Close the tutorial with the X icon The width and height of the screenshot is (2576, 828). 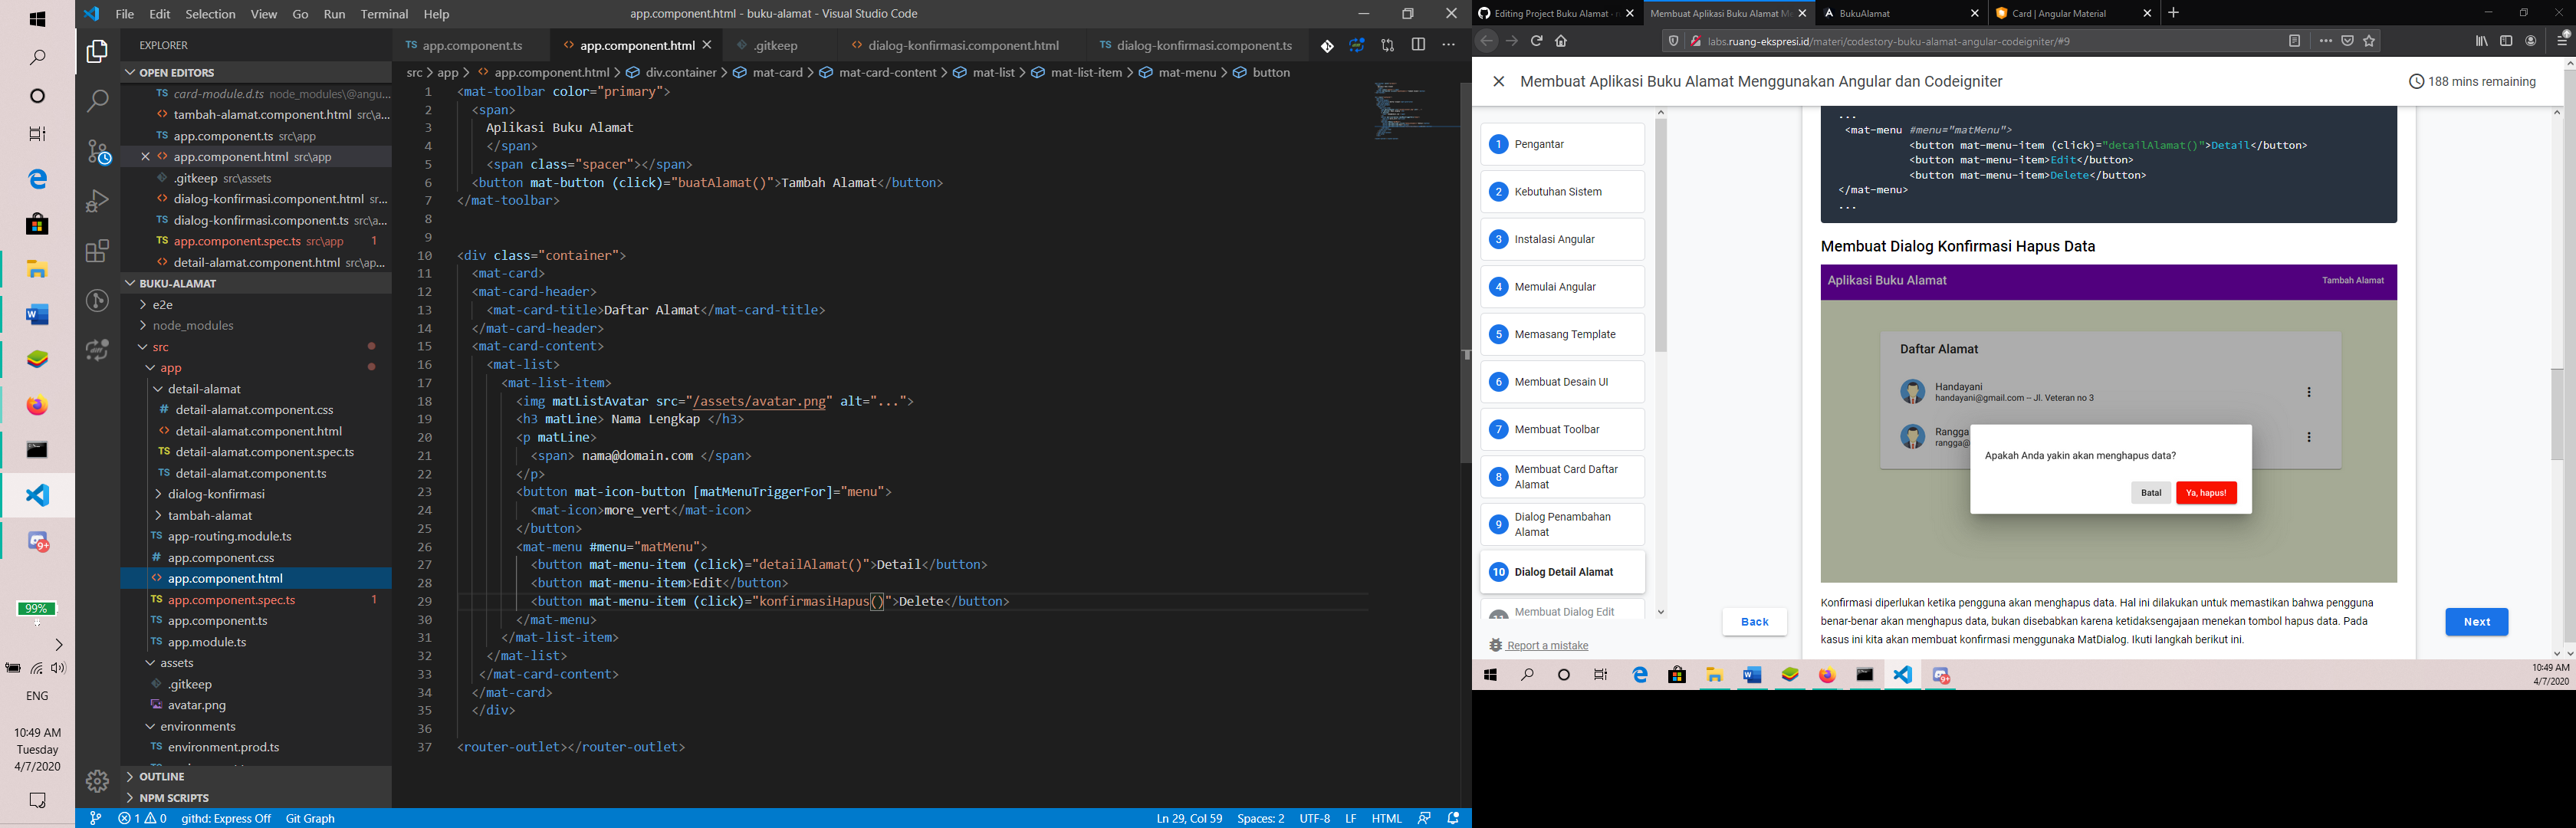tap(1498, 82)
